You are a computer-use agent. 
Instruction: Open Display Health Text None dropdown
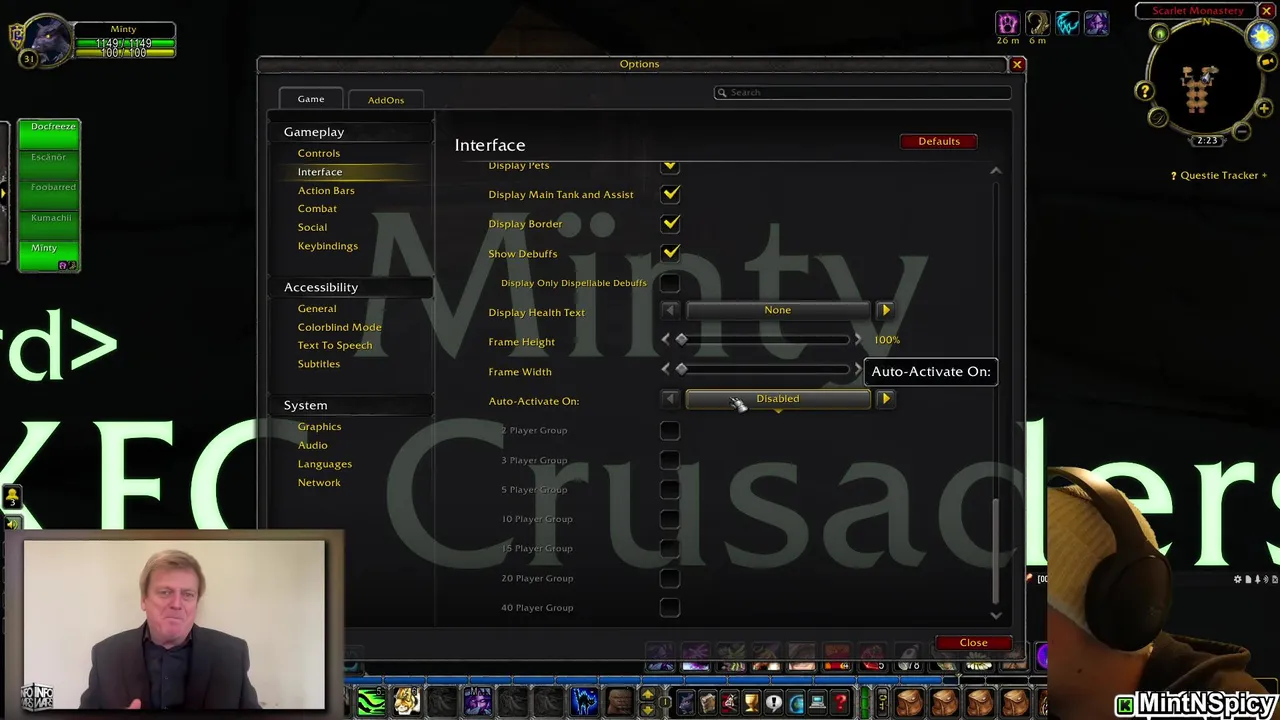pyautogui.click(x=778, y=310)
